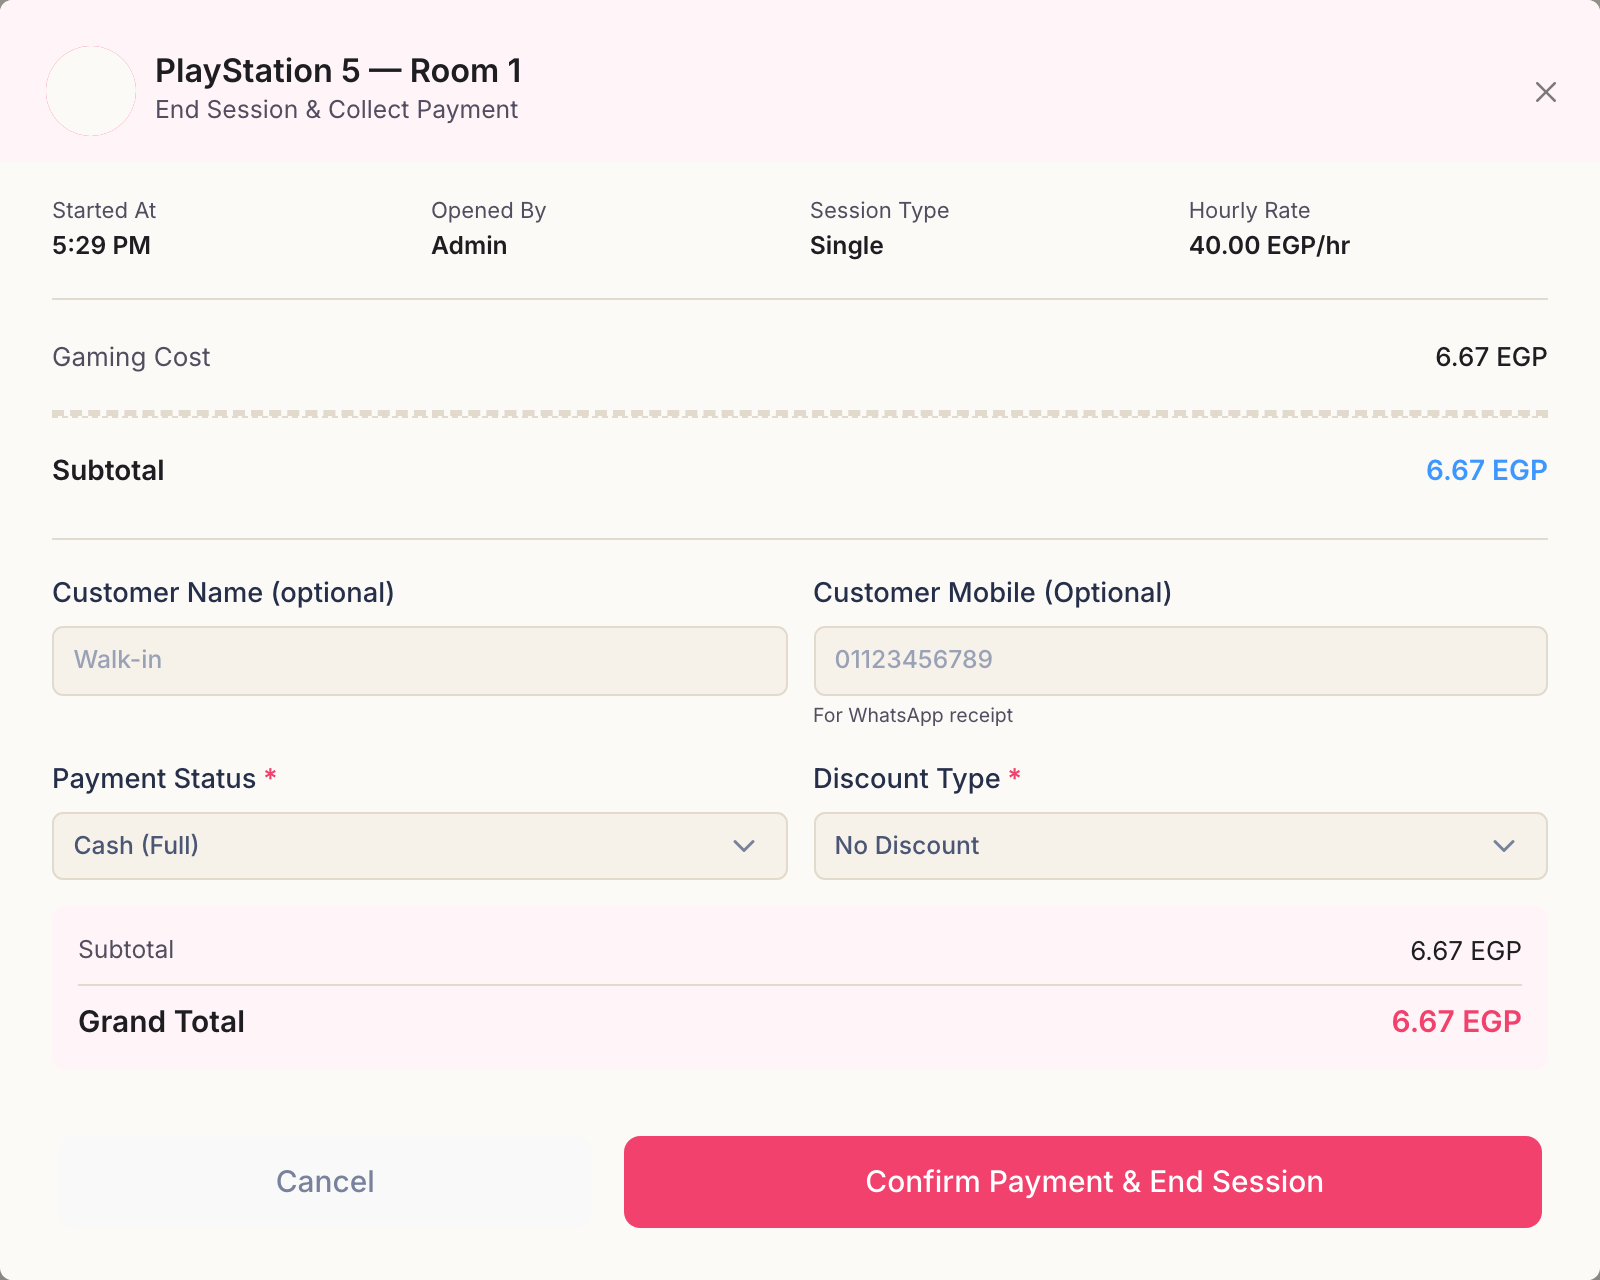Click the For WhatsApp receipt hint

click(x=913, y=716)
